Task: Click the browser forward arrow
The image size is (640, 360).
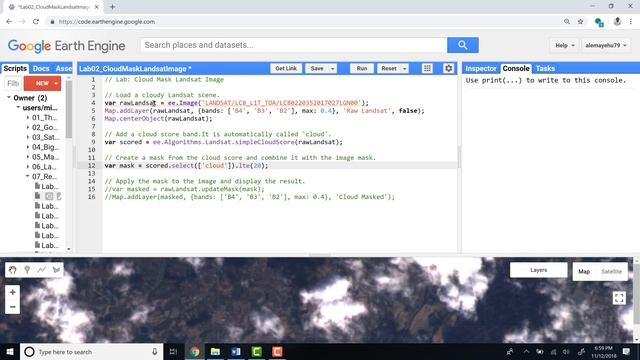Action: pos(22,22)
